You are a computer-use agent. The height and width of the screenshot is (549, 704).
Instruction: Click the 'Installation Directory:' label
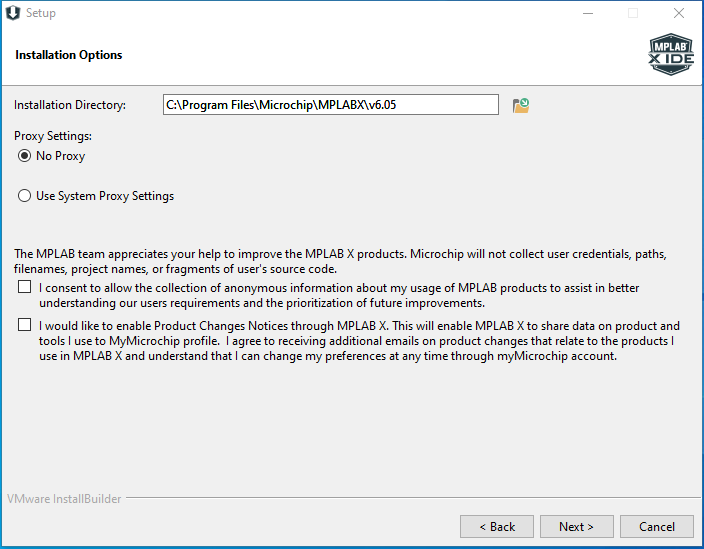70,105
